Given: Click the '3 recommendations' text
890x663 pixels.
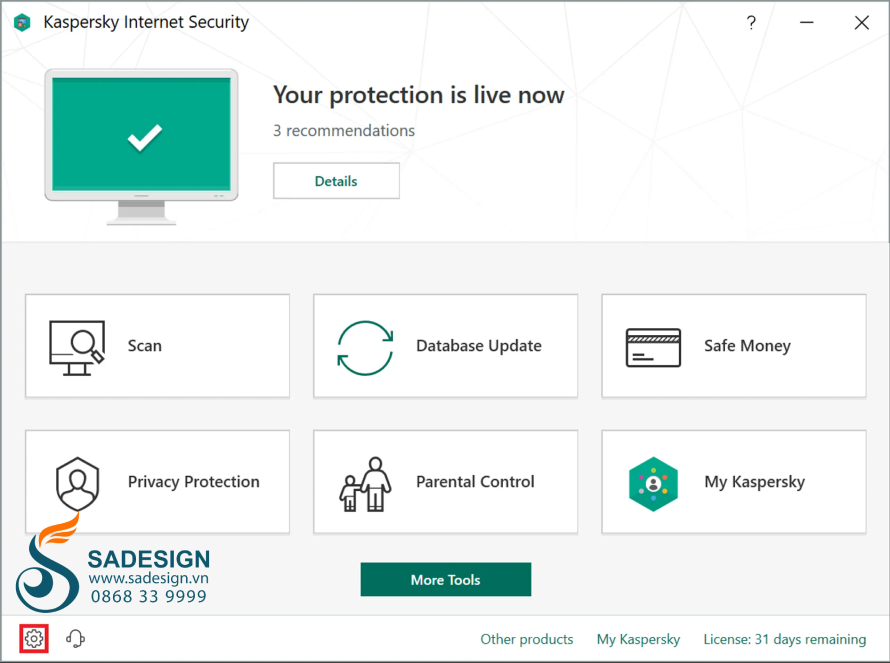Looking at the screenshot, I should (344, 131).
